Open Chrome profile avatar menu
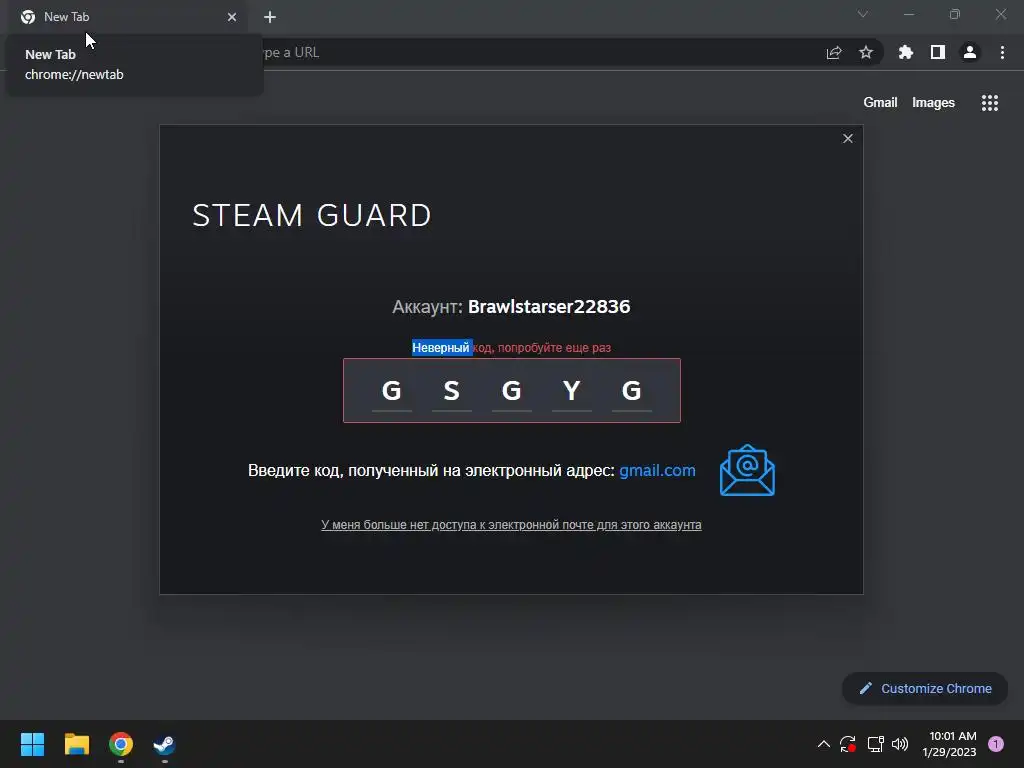 [970, 52]
